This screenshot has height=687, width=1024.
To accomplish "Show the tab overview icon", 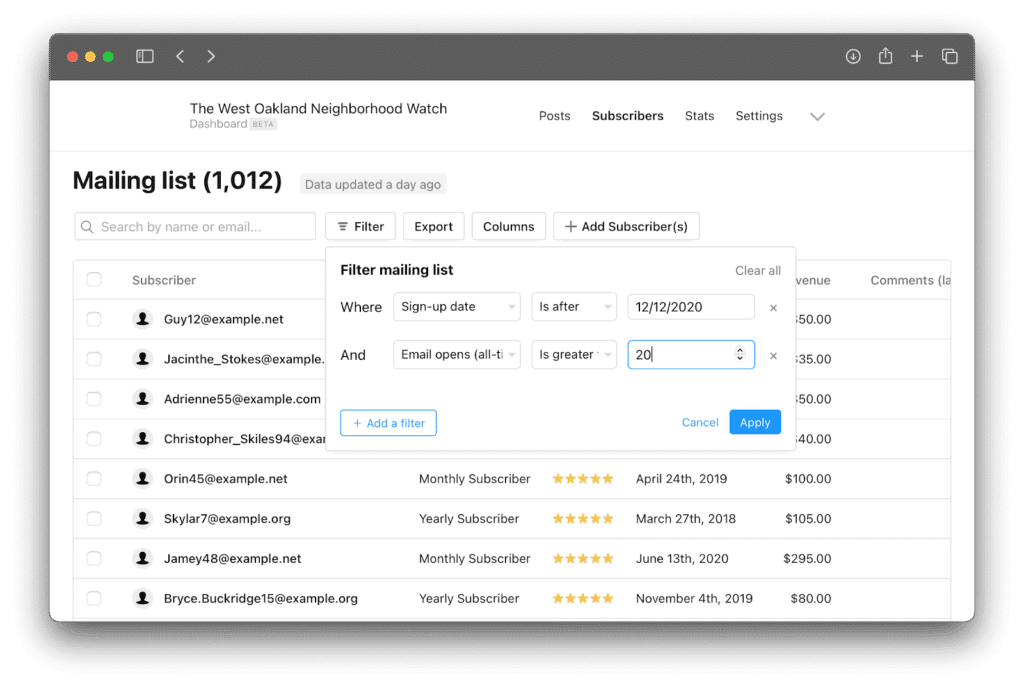I will pyautogui.click(x=950, y=57).
